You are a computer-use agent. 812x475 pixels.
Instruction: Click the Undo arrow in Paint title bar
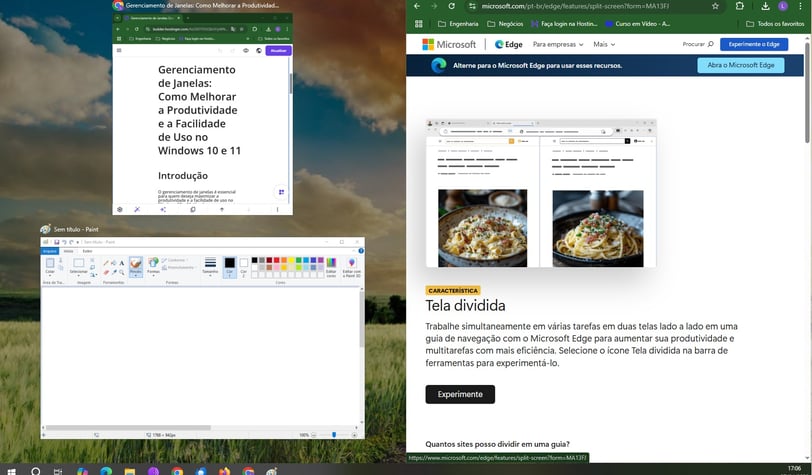click(64, 242)
